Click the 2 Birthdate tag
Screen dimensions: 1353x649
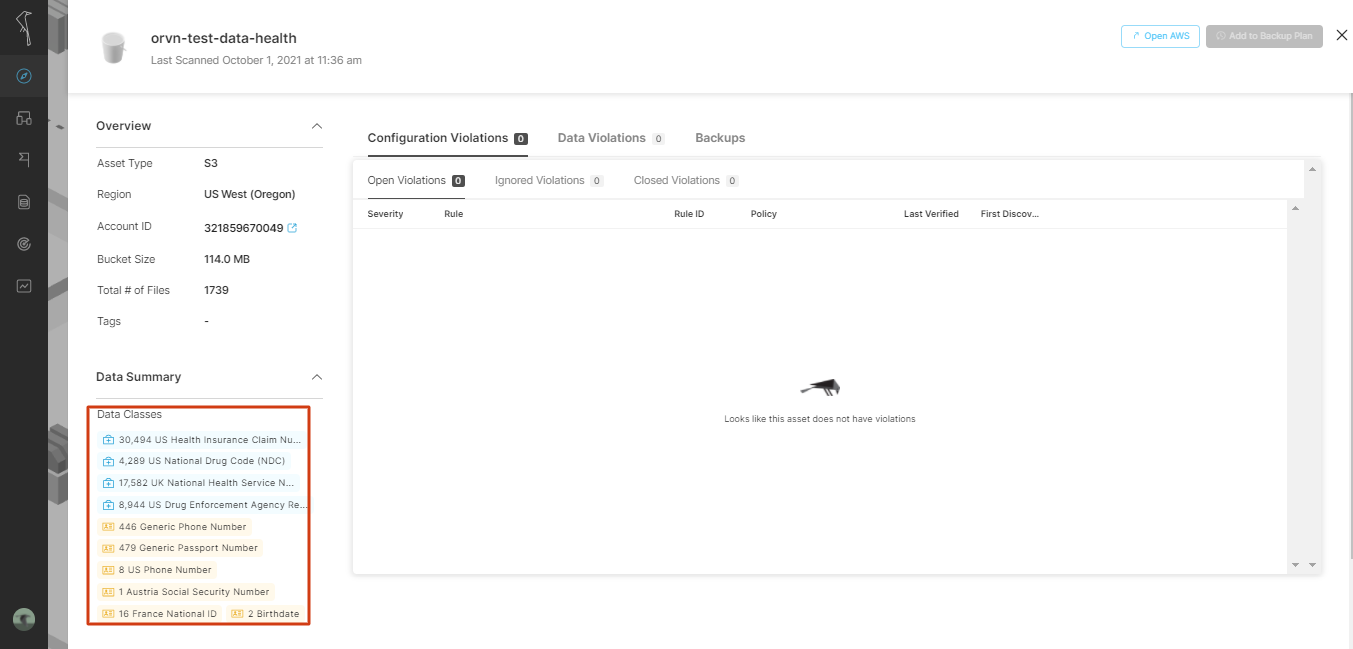266,614
